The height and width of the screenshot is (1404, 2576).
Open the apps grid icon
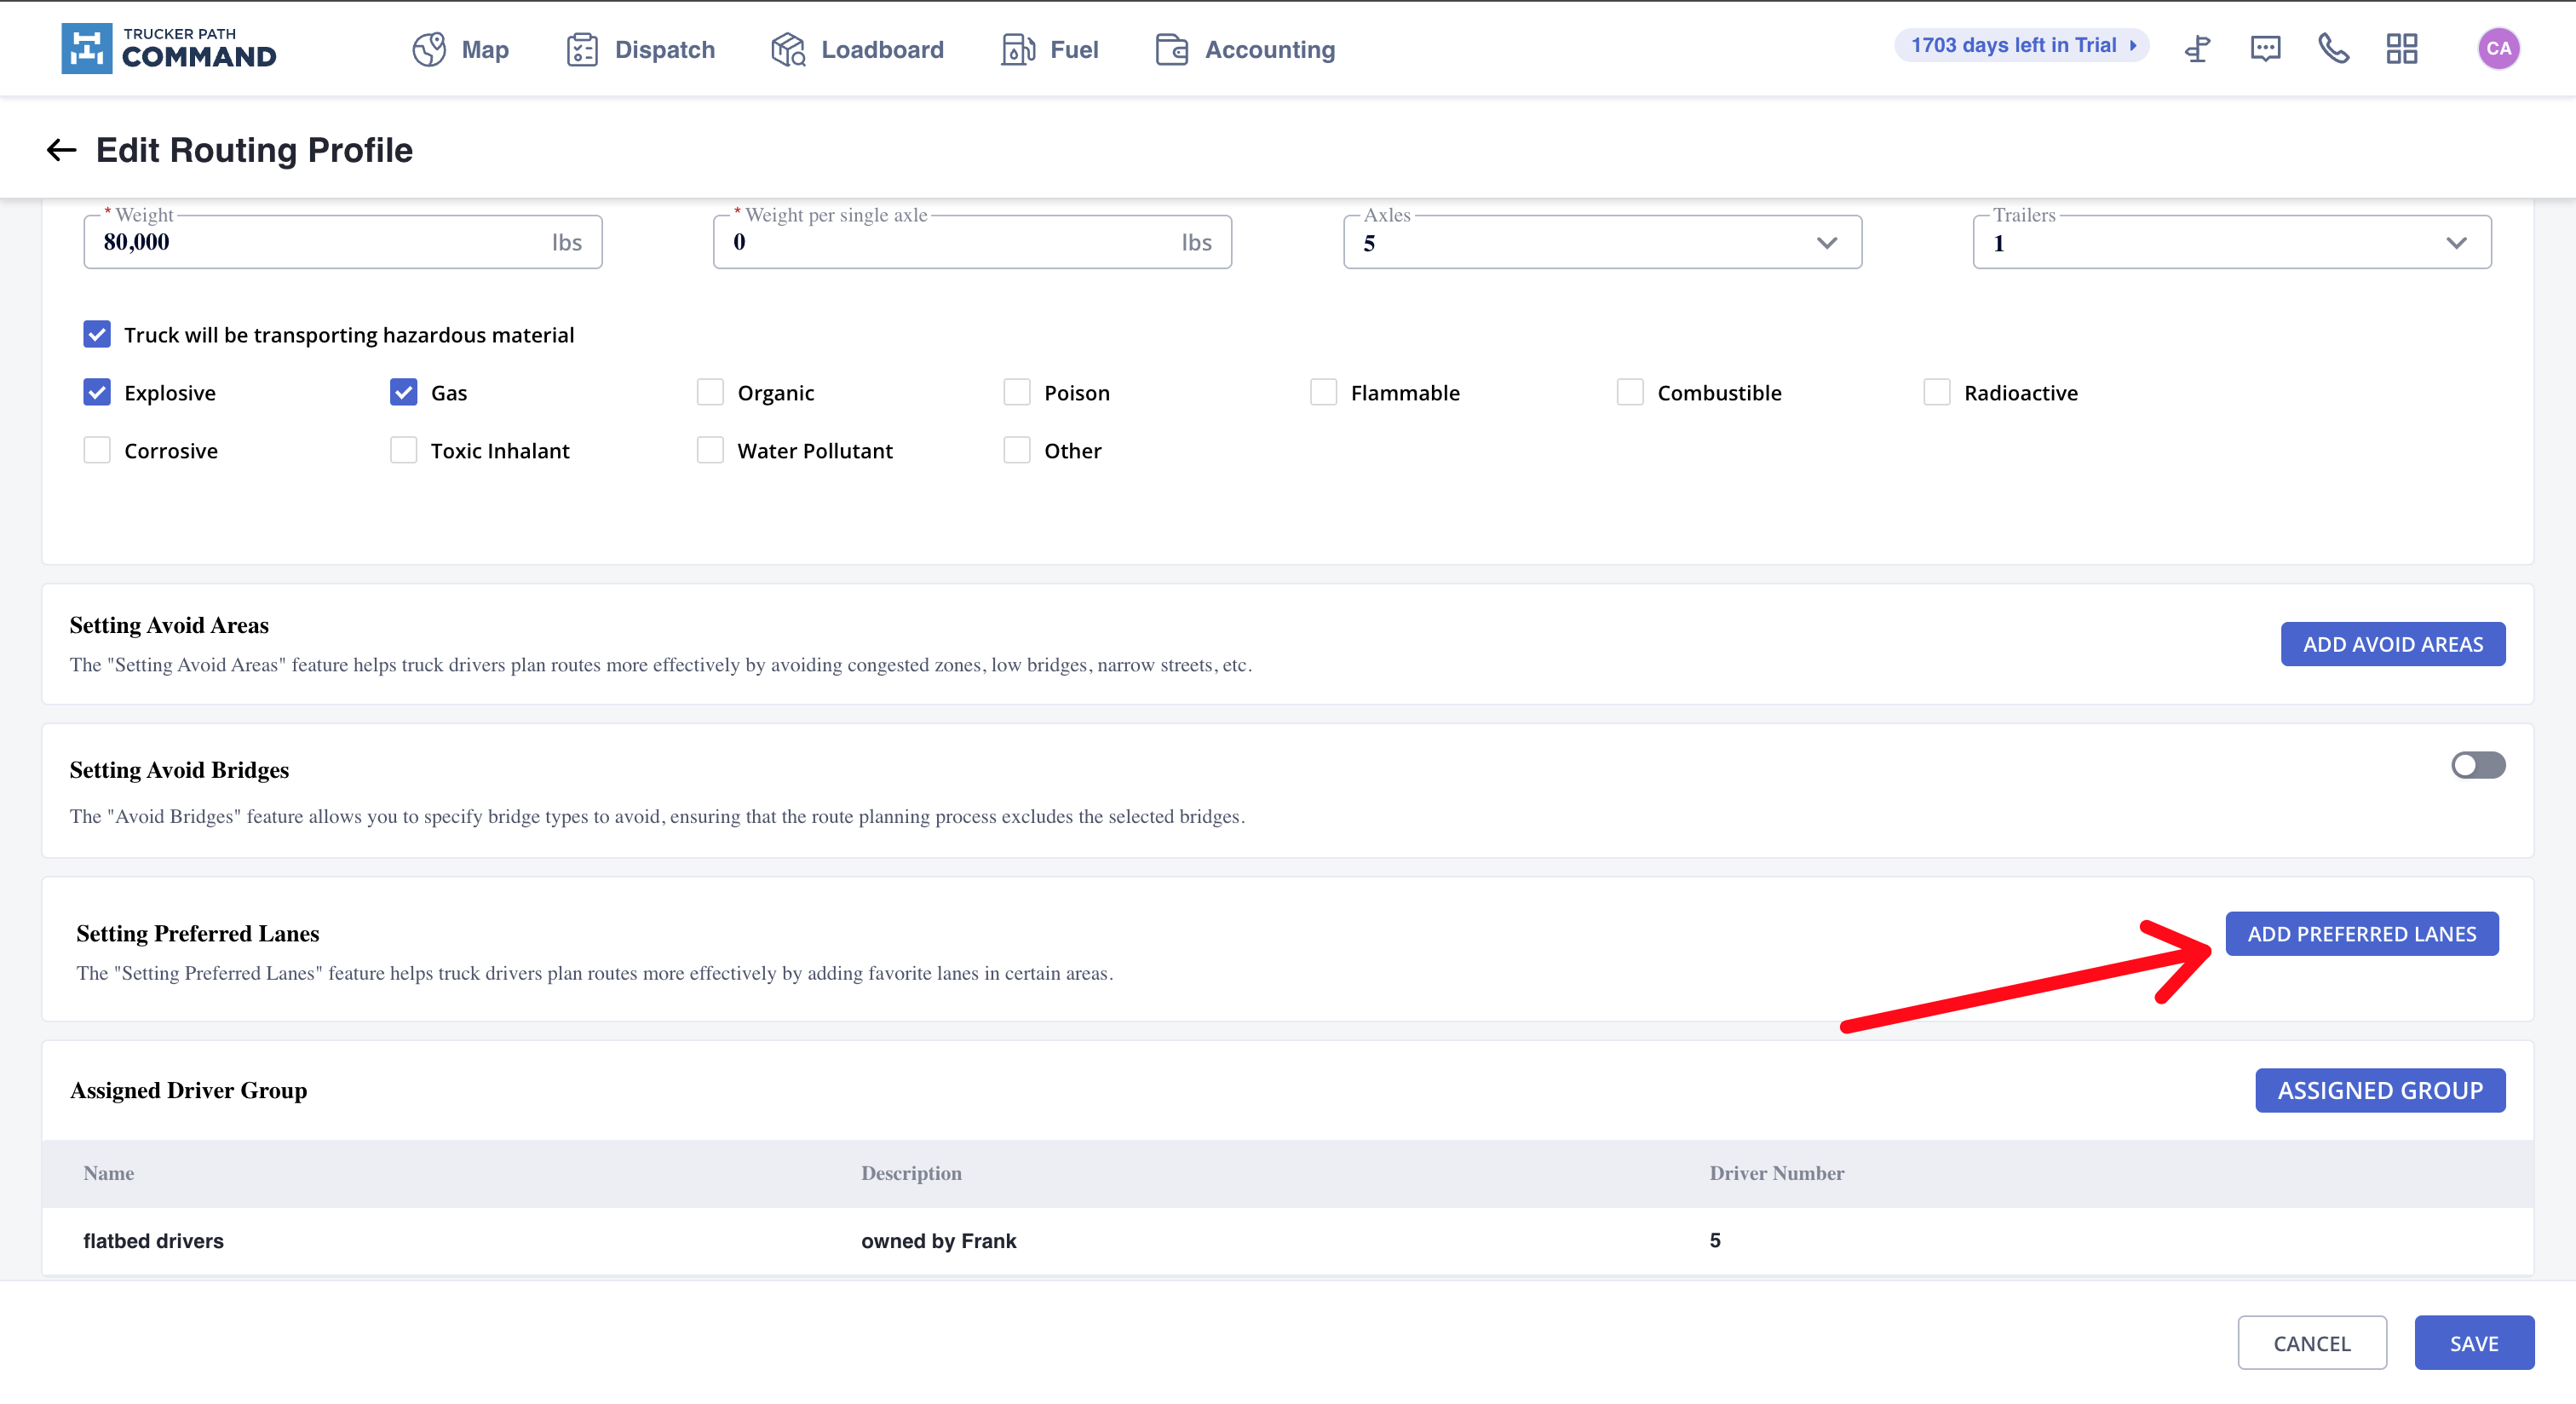(x=2401, y=49)
